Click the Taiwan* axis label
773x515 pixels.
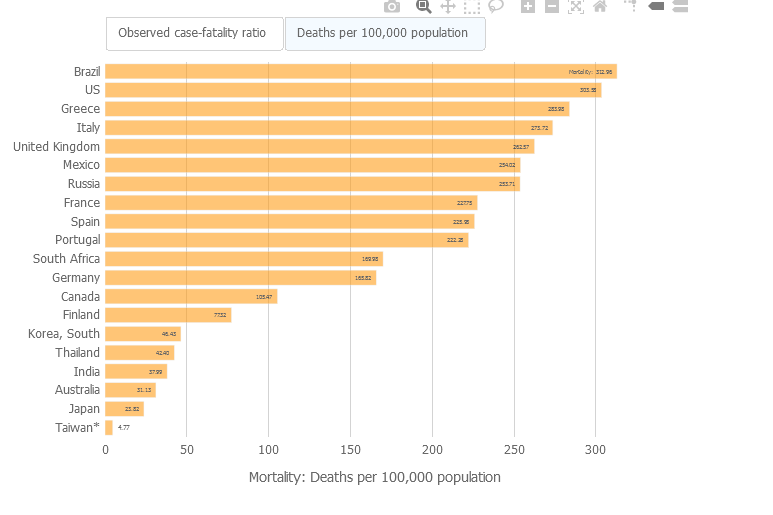click(x=77, y=428)
